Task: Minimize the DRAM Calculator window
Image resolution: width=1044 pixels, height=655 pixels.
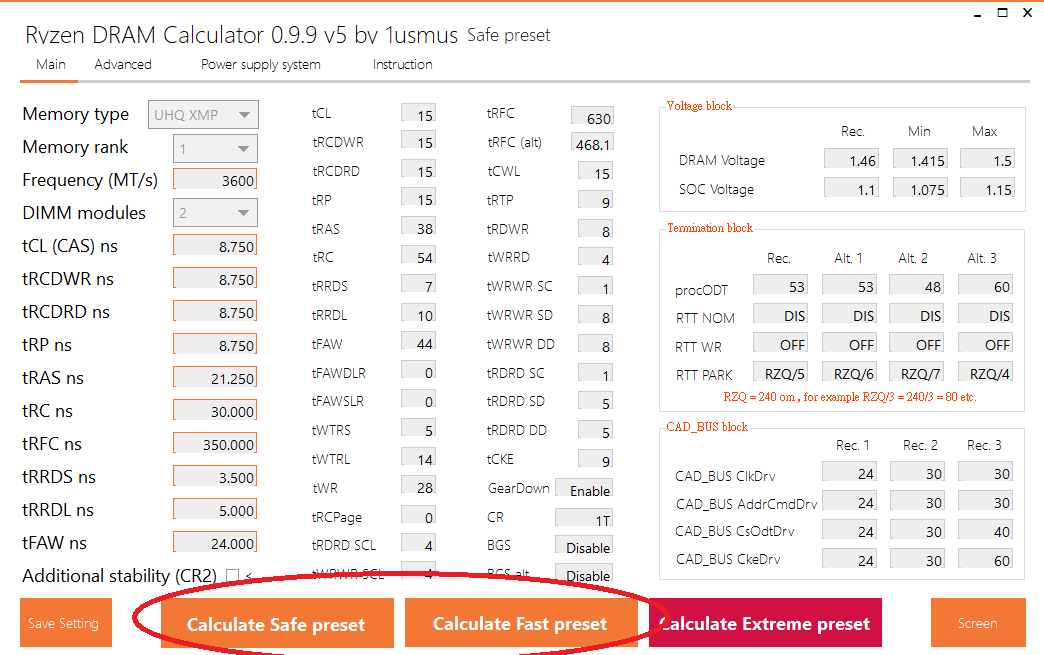Action: click(x=977, y=14)
